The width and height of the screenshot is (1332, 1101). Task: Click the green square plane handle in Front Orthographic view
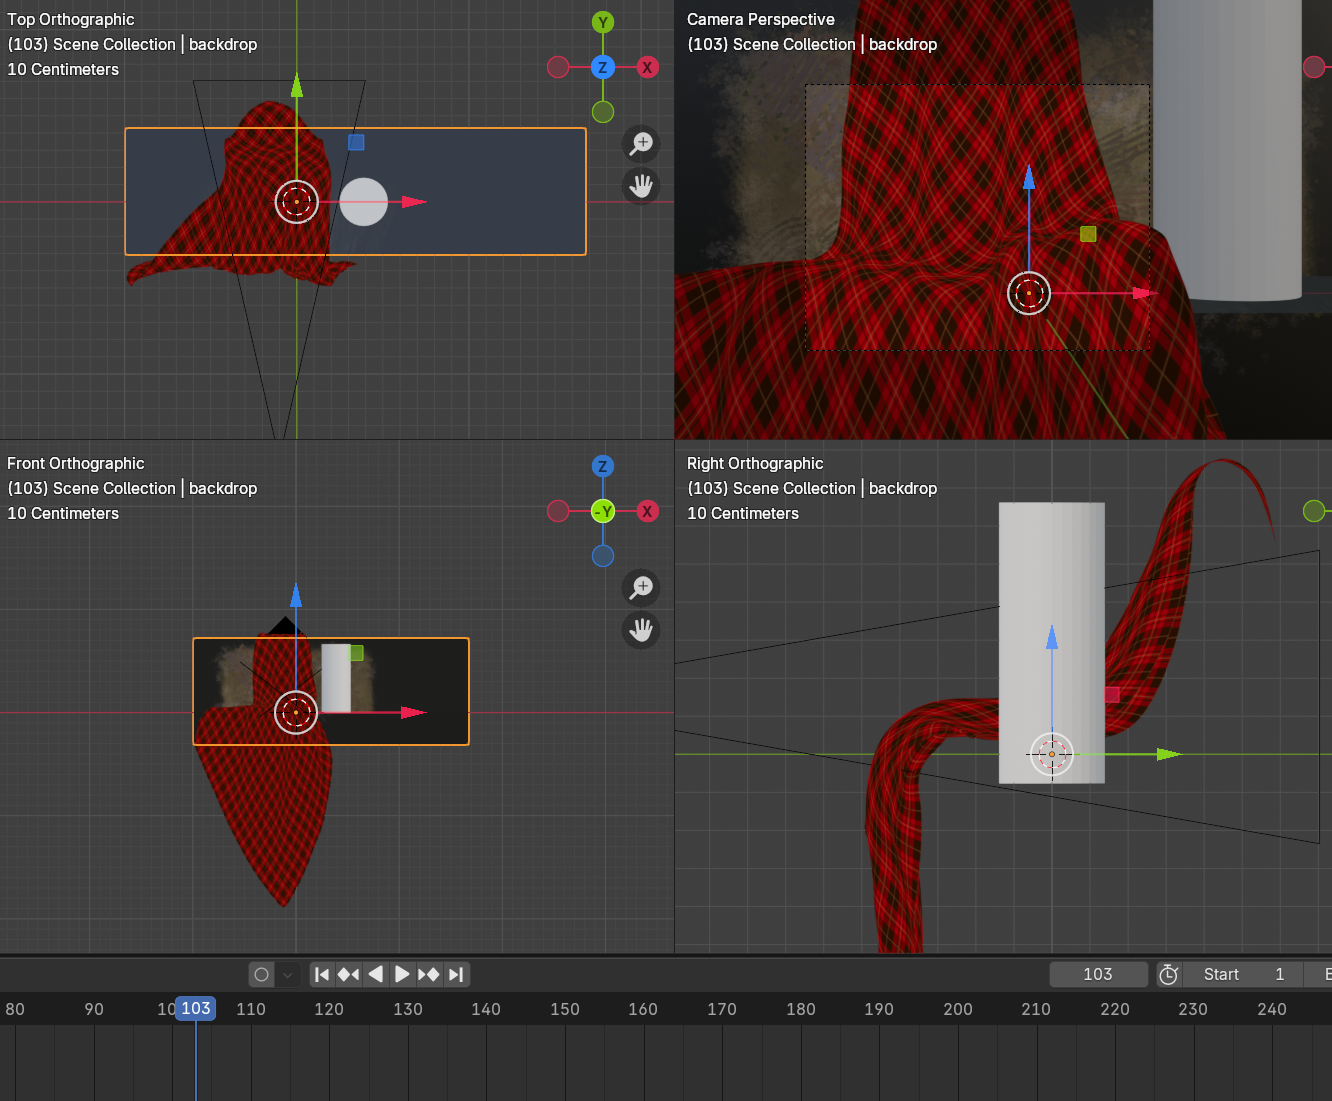(356, 653)
